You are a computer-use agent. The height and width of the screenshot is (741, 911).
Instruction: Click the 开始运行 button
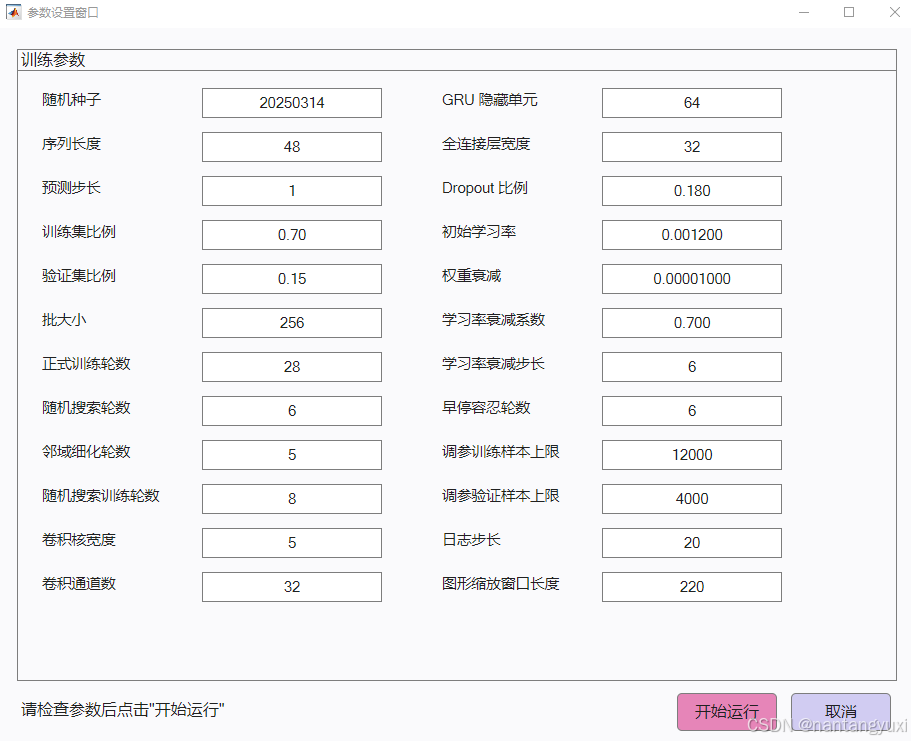click(x=727, y=711)
